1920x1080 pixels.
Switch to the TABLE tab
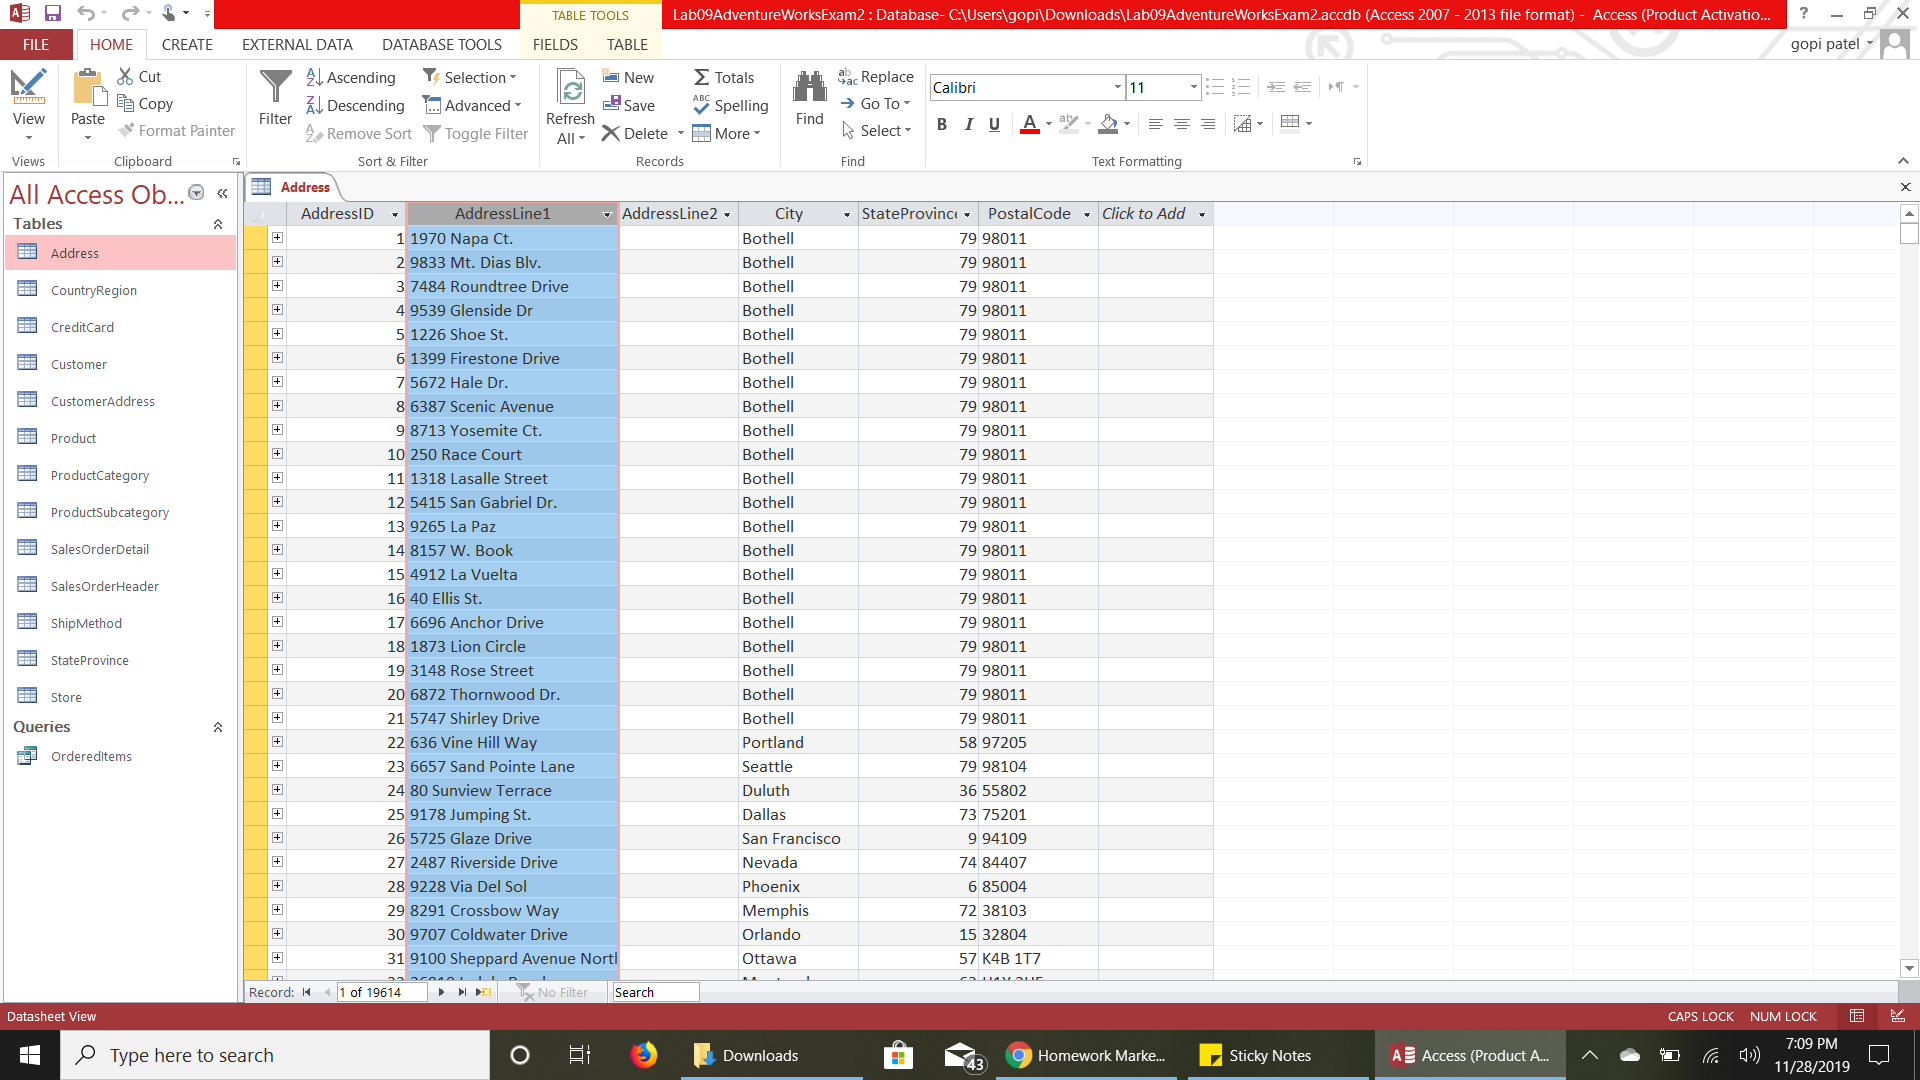(x=627, y=44)
